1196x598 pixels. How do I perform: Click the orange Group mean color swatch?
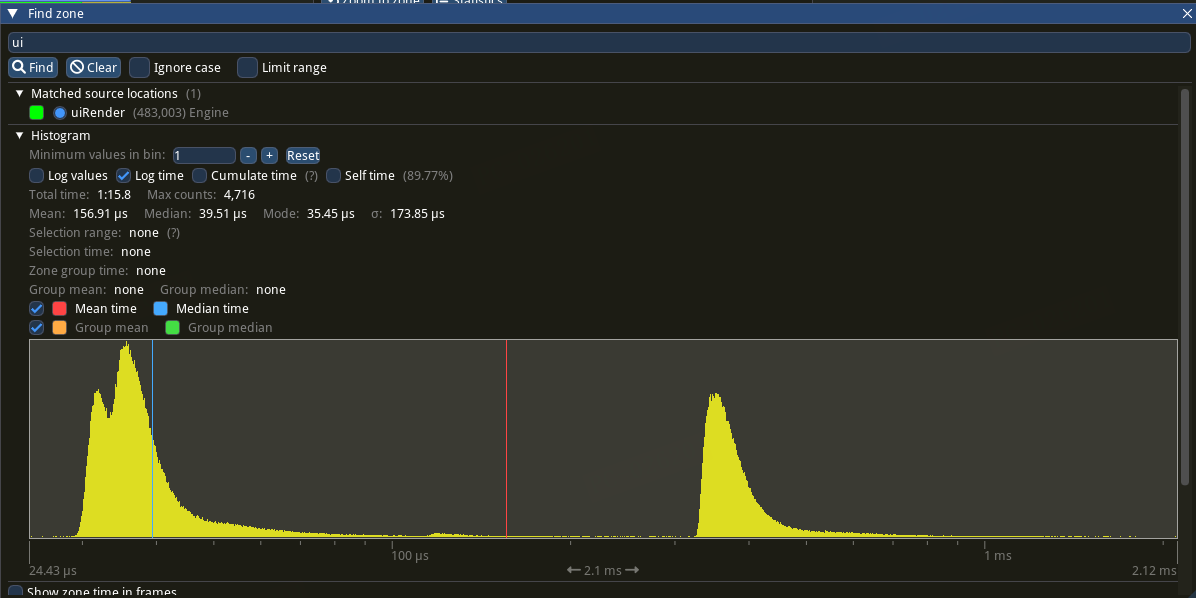(x=60, y=328)
